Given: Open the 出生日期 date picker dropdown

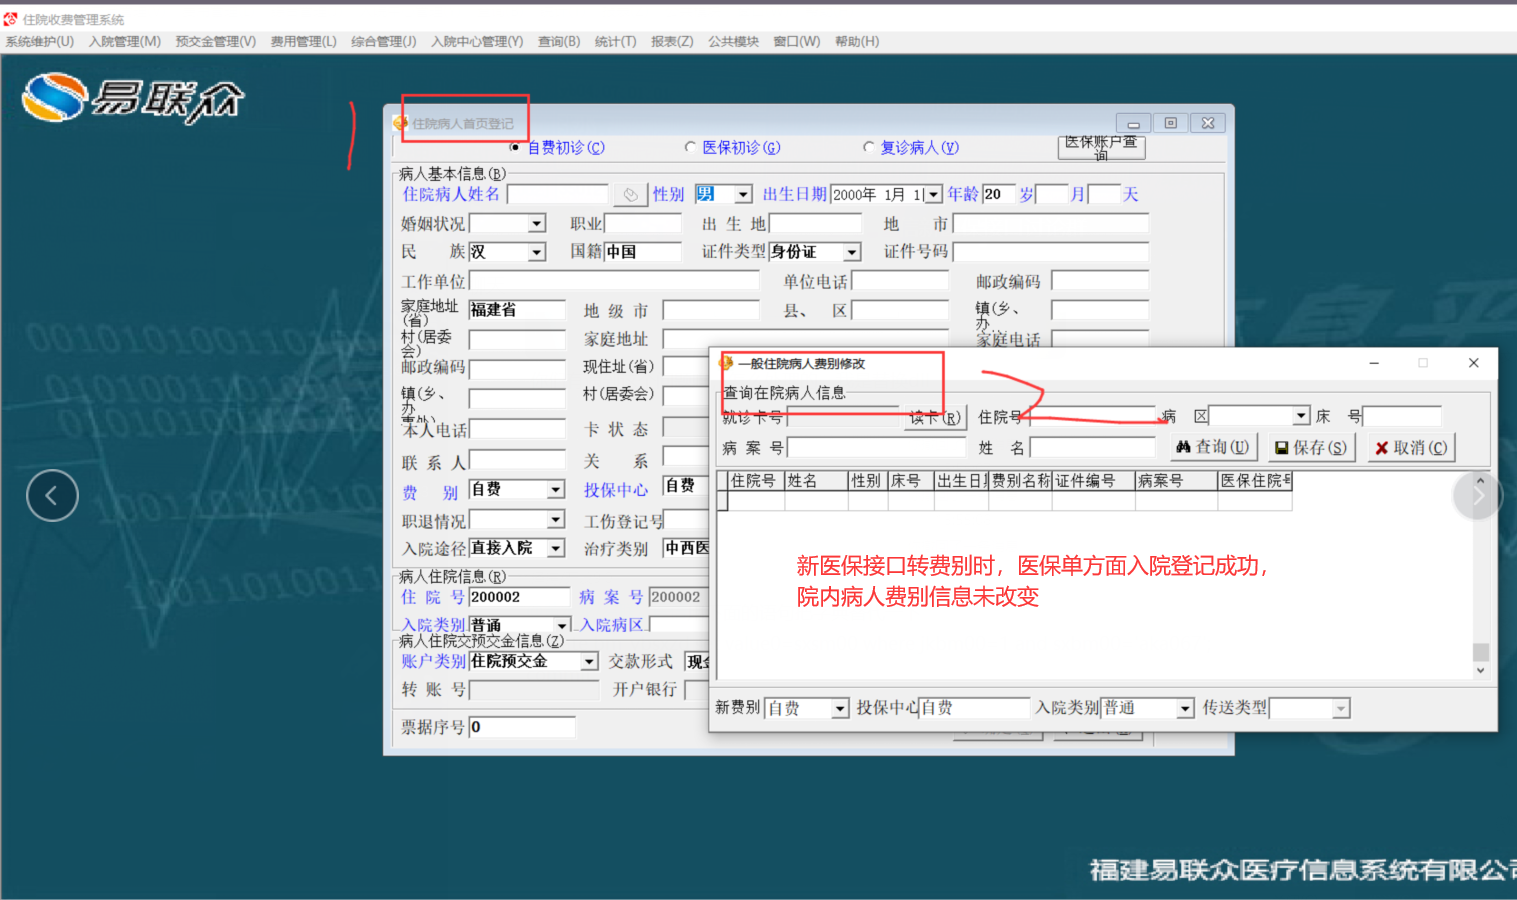Looking at the screenshot, I should pos(933,194).
